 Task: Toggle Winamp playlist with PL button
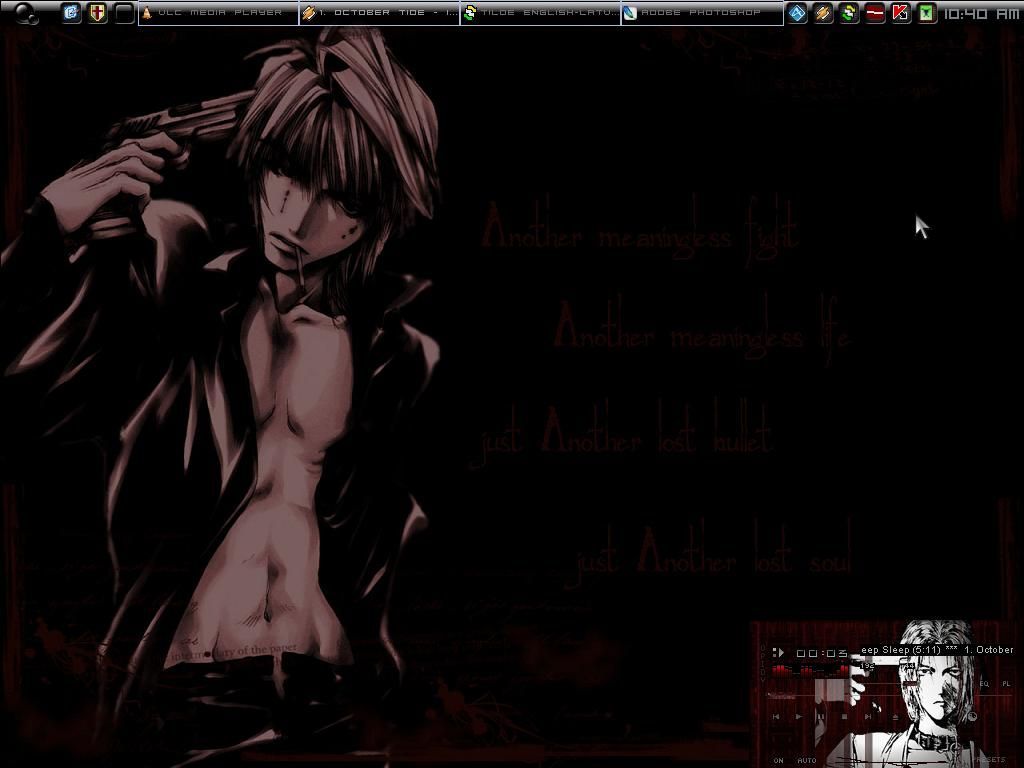pyautogui.click(x=1006, y=684)
